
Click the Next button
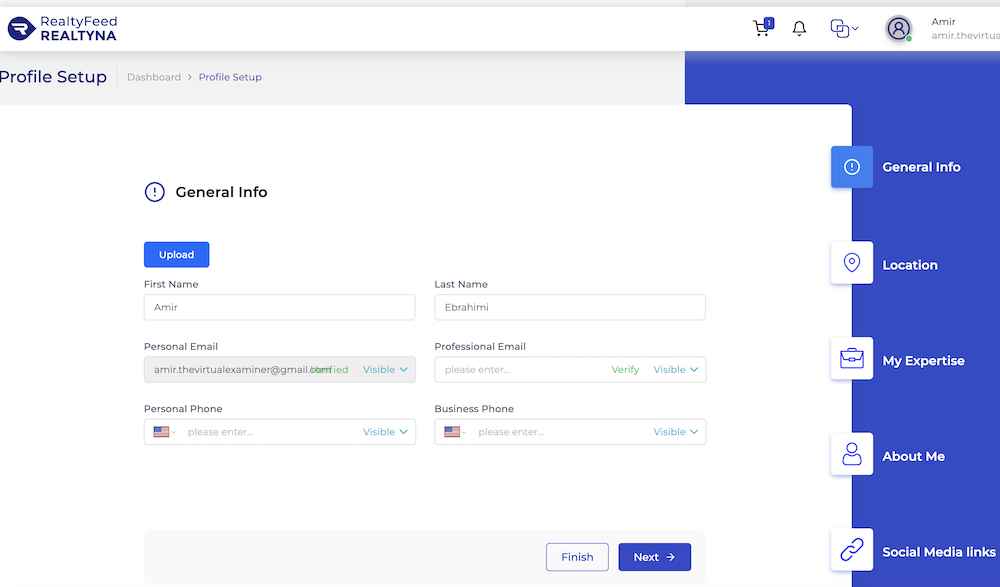[x=654, y=557]
